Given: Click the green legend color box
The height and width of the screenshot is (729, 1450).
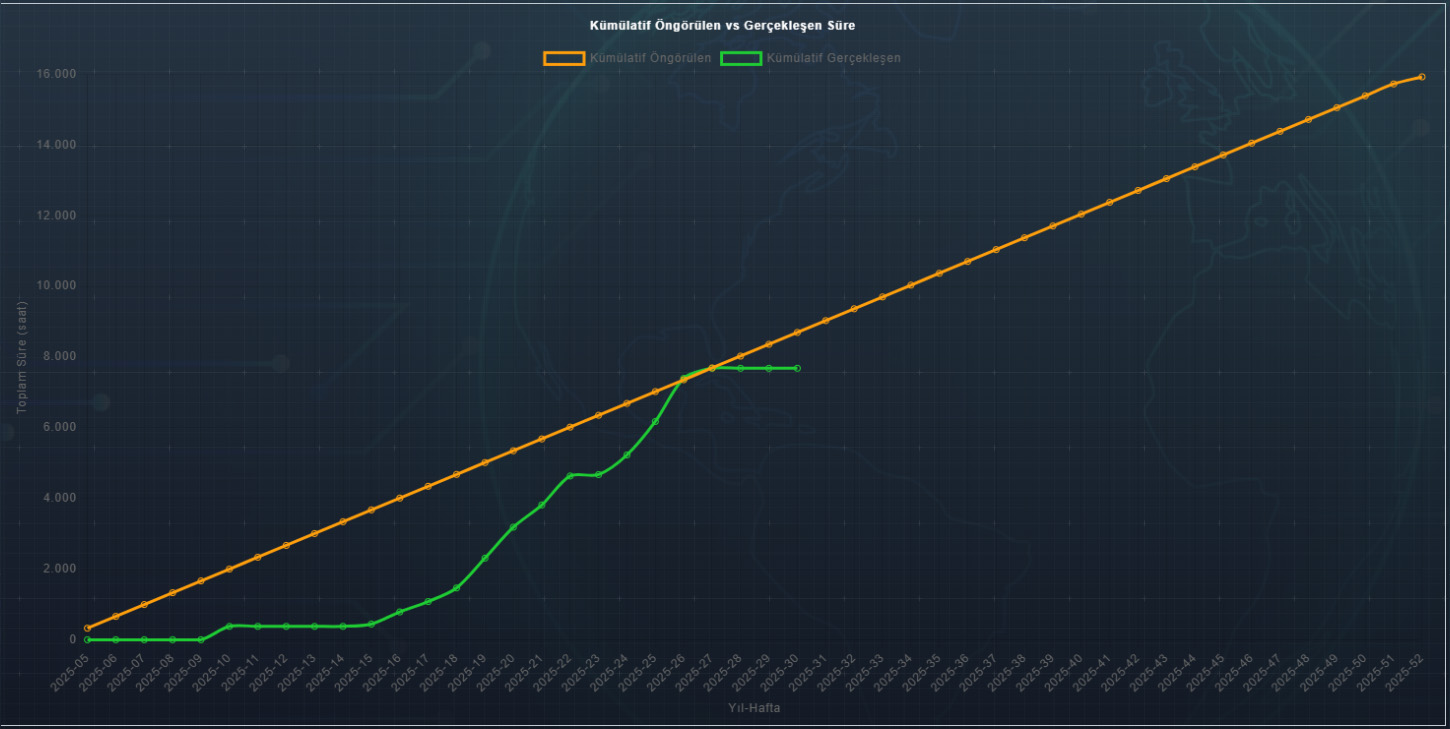Looking at the screenshot, I should pyautogui.click(x=741, y=58).
